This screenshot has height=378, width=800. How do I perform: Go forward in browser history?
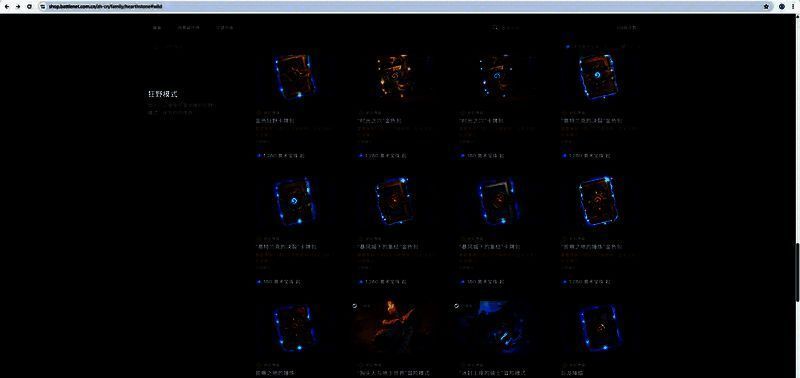pos(18,7)
